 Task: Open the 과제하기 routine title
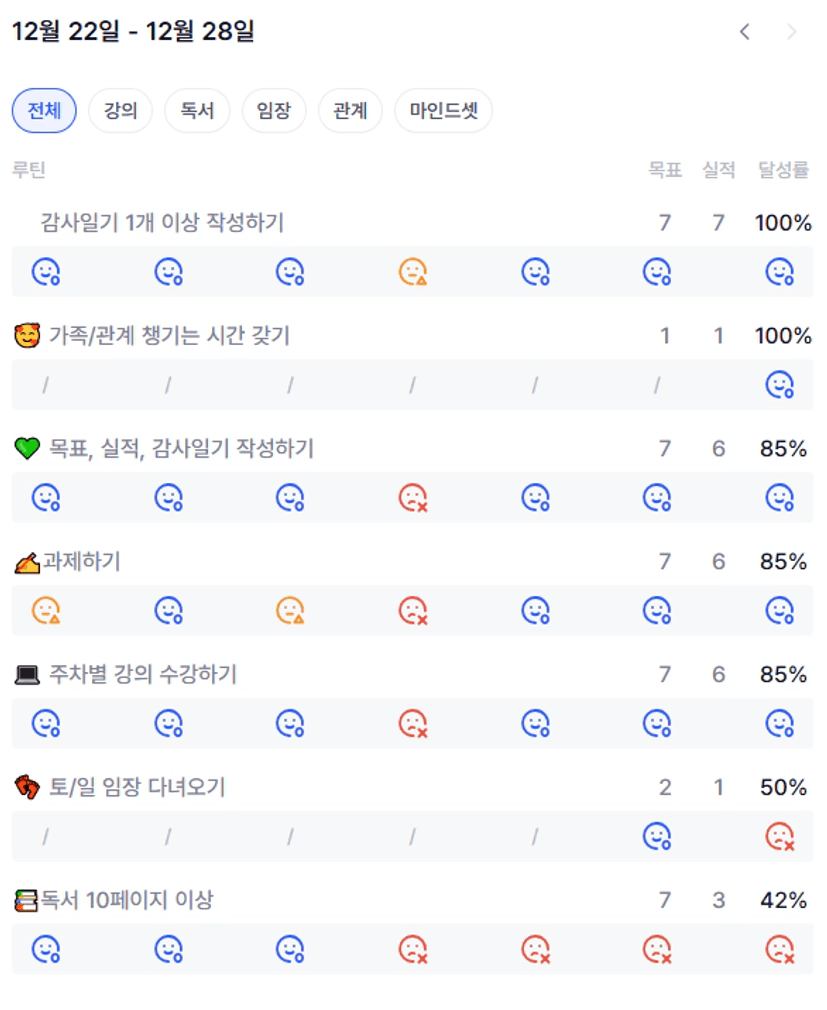(x=80, y=562)
